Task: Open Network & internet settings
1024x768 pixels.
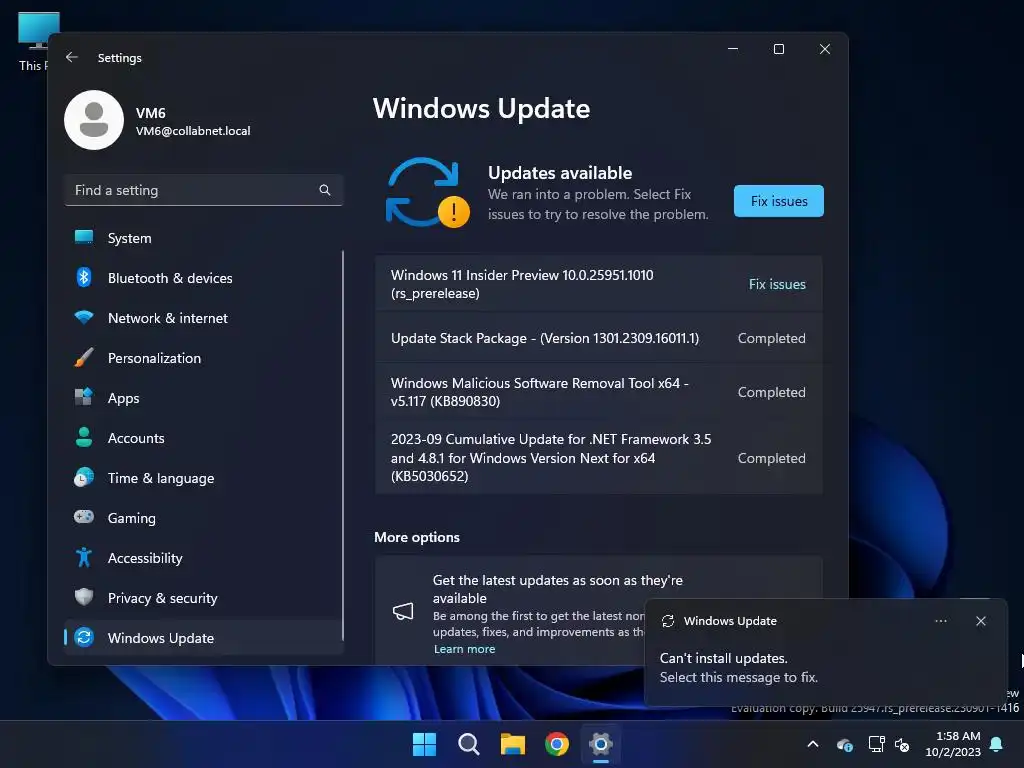Action: point(203,318)
